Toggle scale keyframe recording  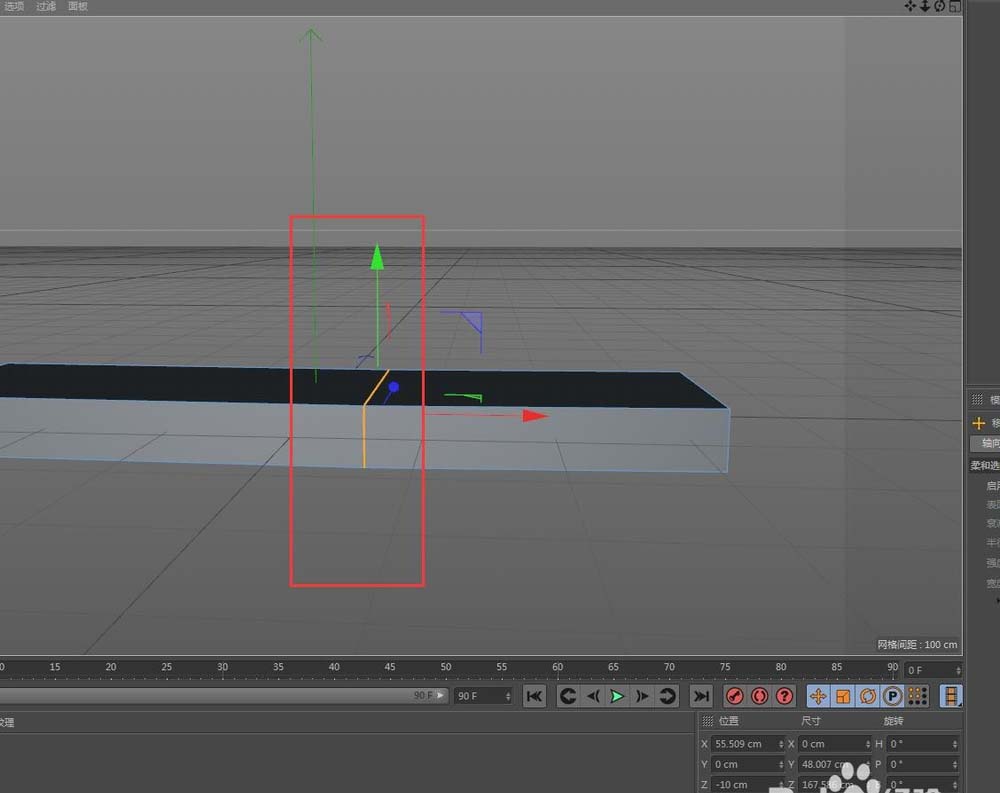click(844, 696)
